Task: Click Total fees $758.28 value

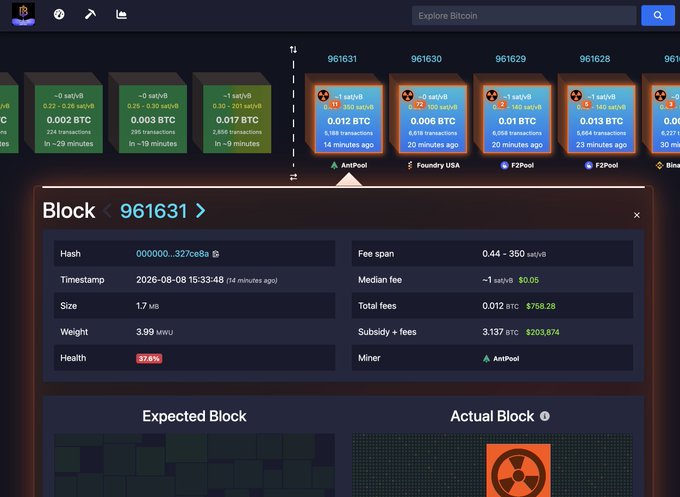Action: (540, 306)
